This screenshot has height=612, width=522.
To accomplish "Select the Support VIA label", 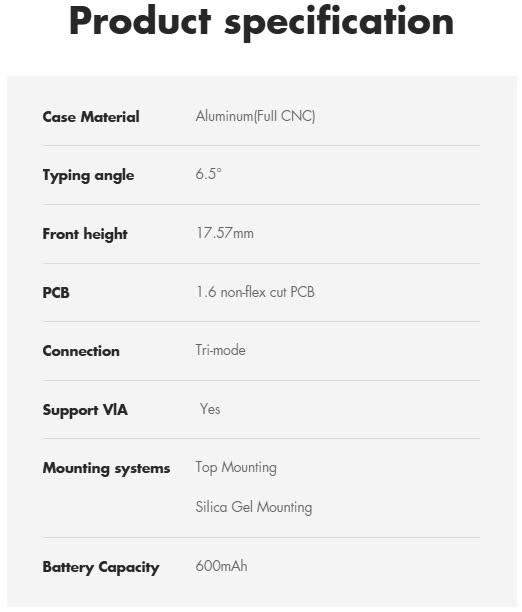I will [85, 410].
